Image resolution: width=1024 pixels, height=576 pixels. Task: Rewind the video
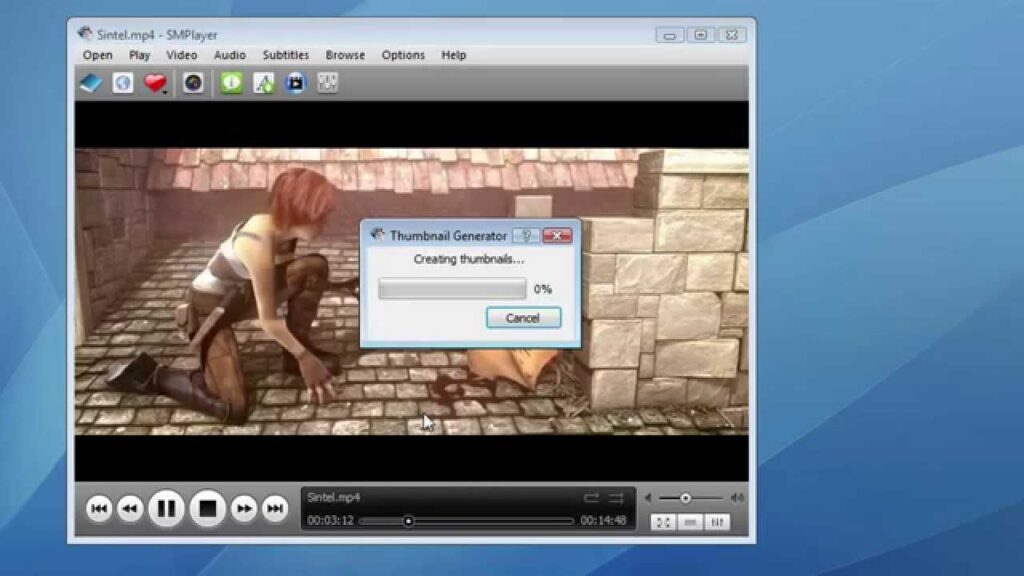(x=130, y=509)
